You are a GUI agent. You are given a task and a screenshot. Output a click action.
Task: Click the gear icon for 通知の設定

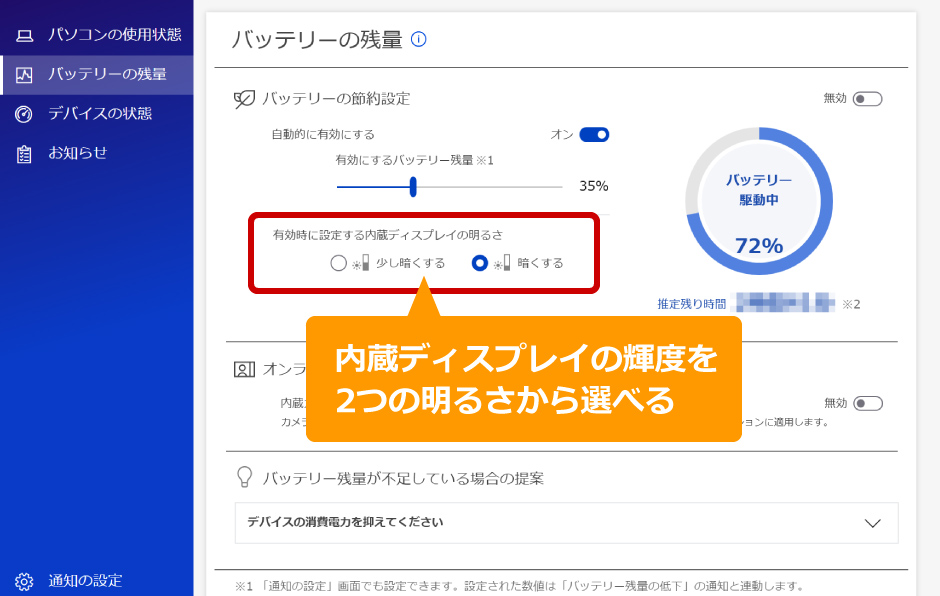coord(24,581)
